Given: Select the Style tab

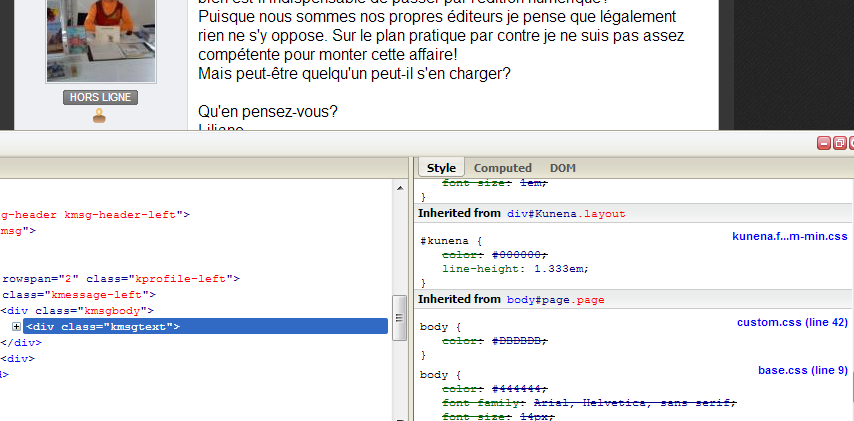Looking at the screenshot, I should tap(441, 168).
